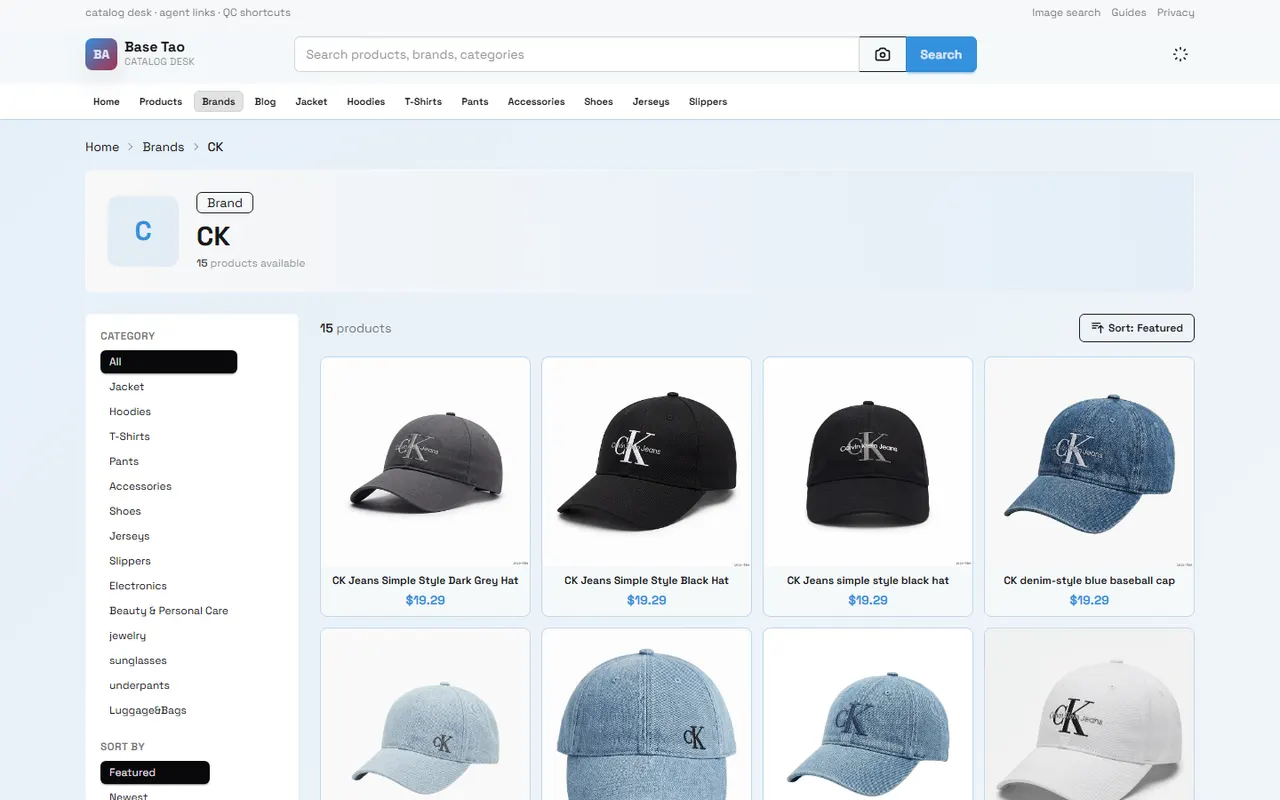The image size is (1280, 800).
Task: Open the Dark Grey Hat thumbnail
Action: click(425, 463)
